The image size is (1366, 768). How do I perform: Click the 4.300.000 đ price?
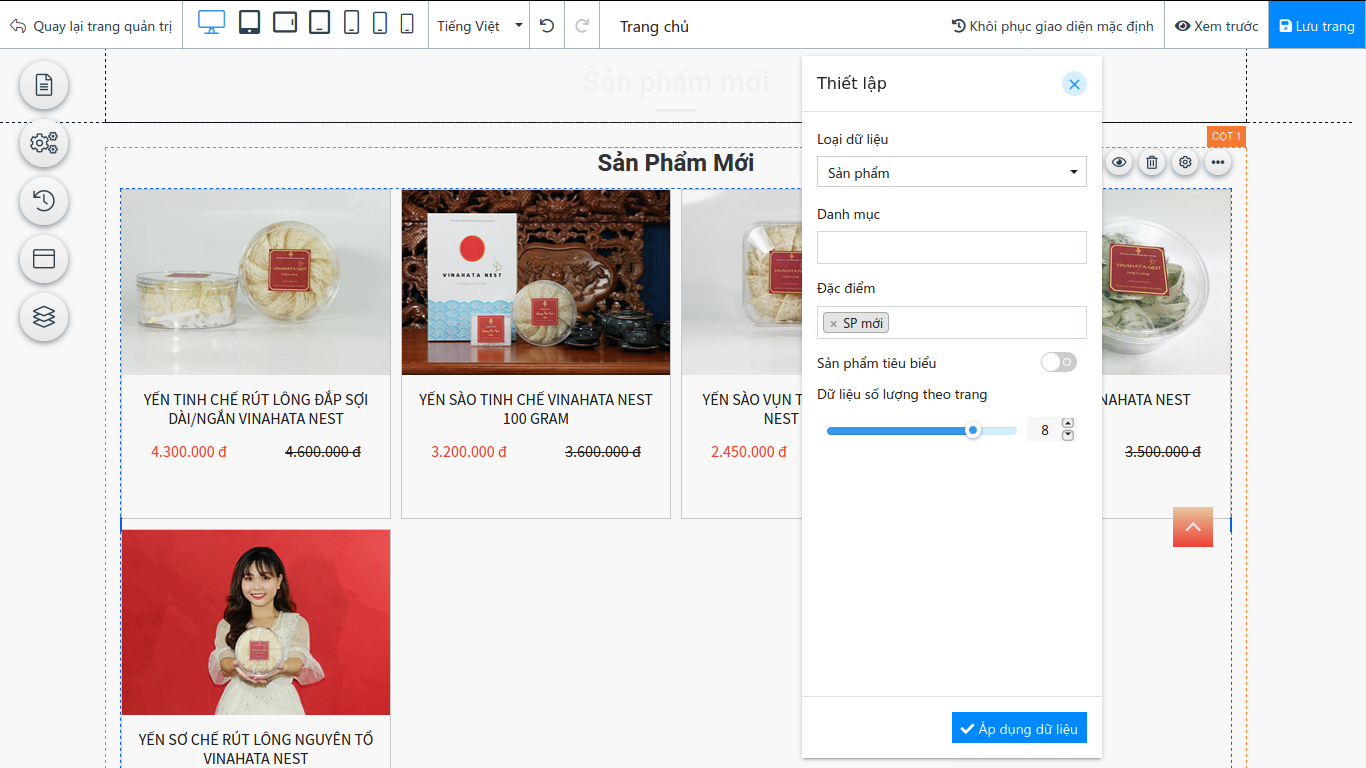pos(189,452)
